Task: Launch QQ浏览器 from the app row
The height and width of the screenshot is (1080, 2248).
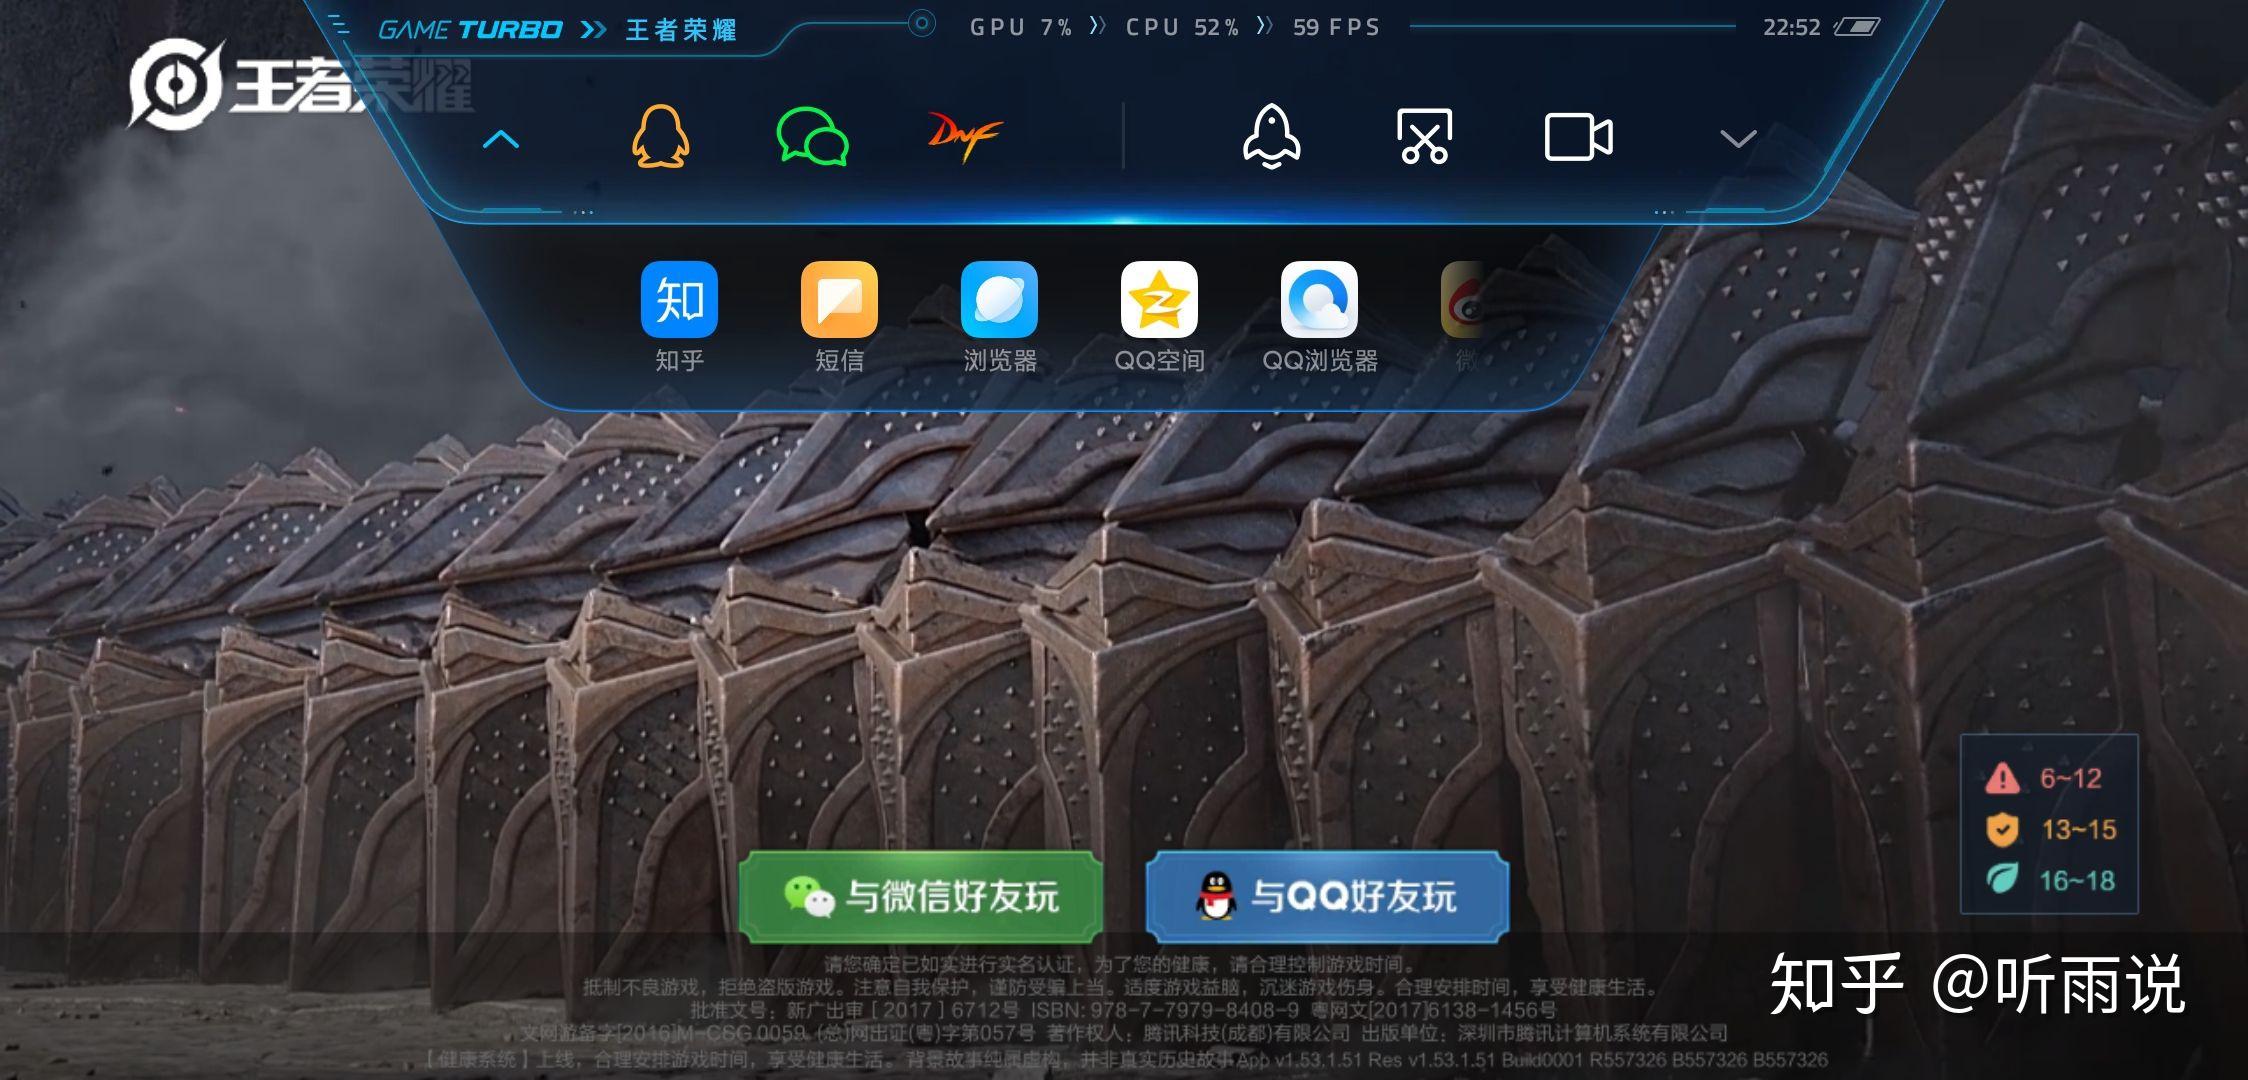Action: (x=1319, y=300)
